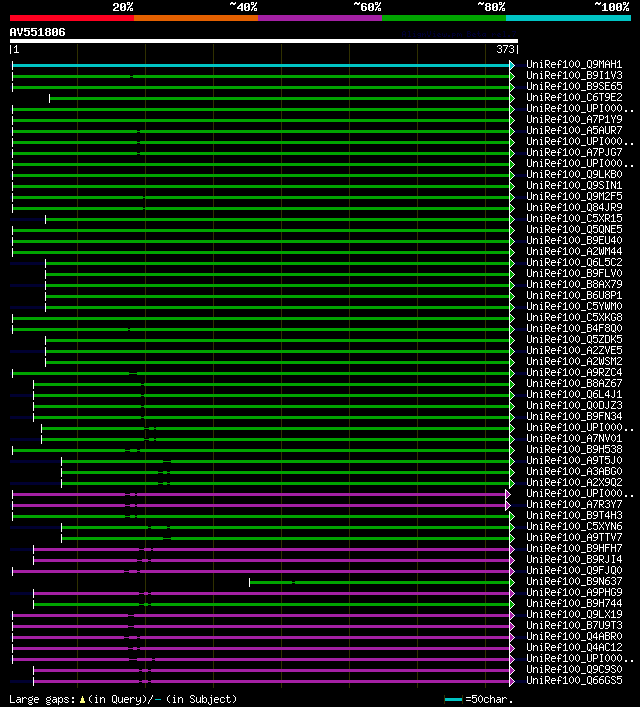Viewport: 640px width, 707px height.
Task: Click subject name UniRef100_Q0DJZ3
Action: pyautogui.click(x=574, y=405)
